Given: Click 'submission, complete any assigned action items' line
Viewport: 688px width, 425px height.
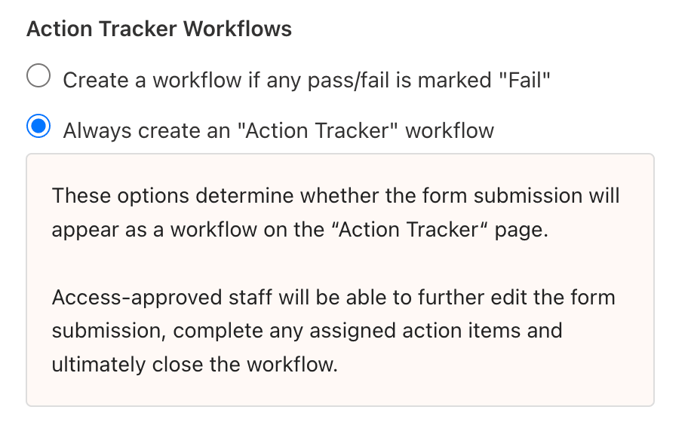Looking at the screenshot, I should tap(306, 330).
